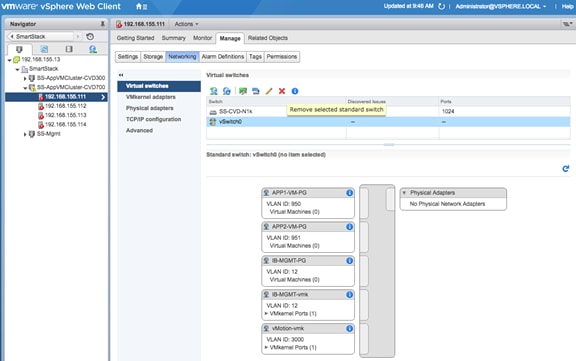
Task: Open info for the APP2-VM-PG port group
Action: [349, 227]
